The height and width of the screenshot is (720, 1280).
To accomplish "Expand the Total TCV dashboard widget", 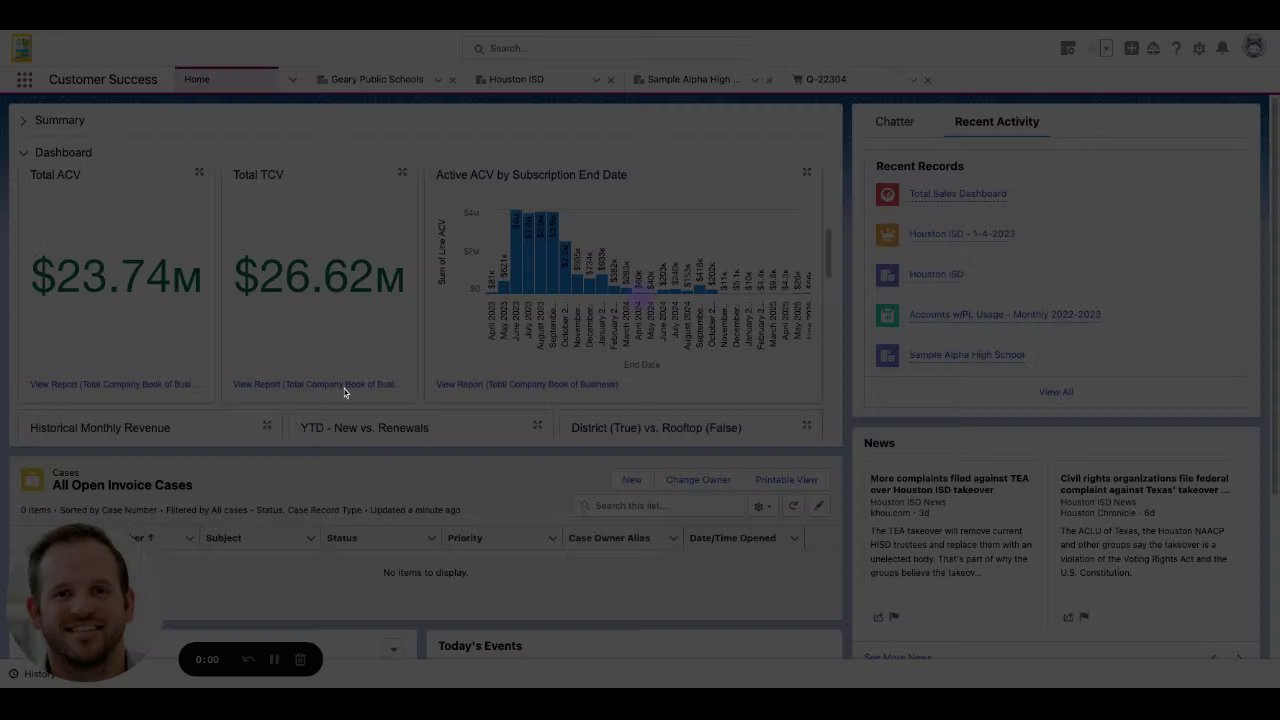I will point(402,172).
